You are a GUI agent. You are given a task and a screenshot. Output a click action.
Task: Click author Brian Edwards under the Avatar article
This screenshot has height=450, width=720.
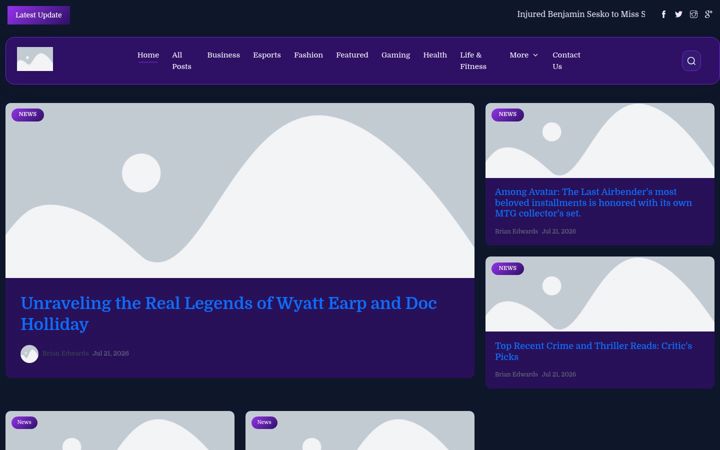coord(516,231)
